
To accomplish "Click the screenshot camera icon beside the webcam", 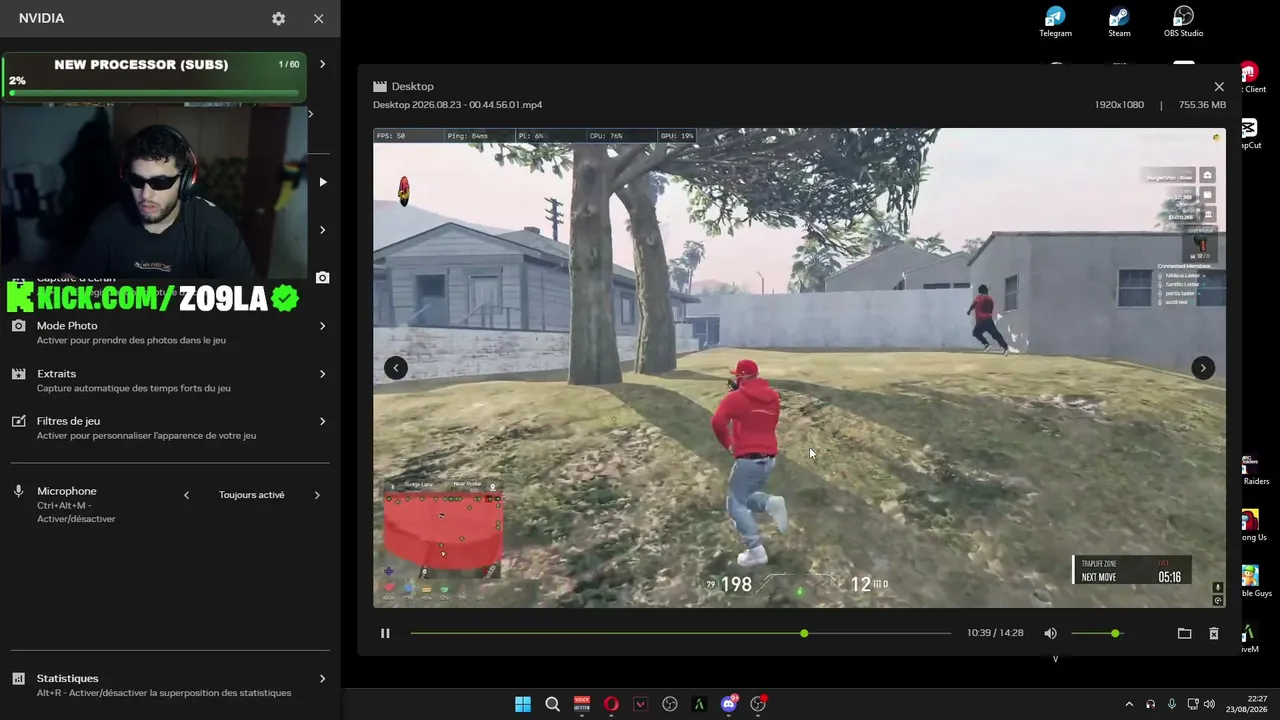I will pyautogui.click(x=322, y=278).
